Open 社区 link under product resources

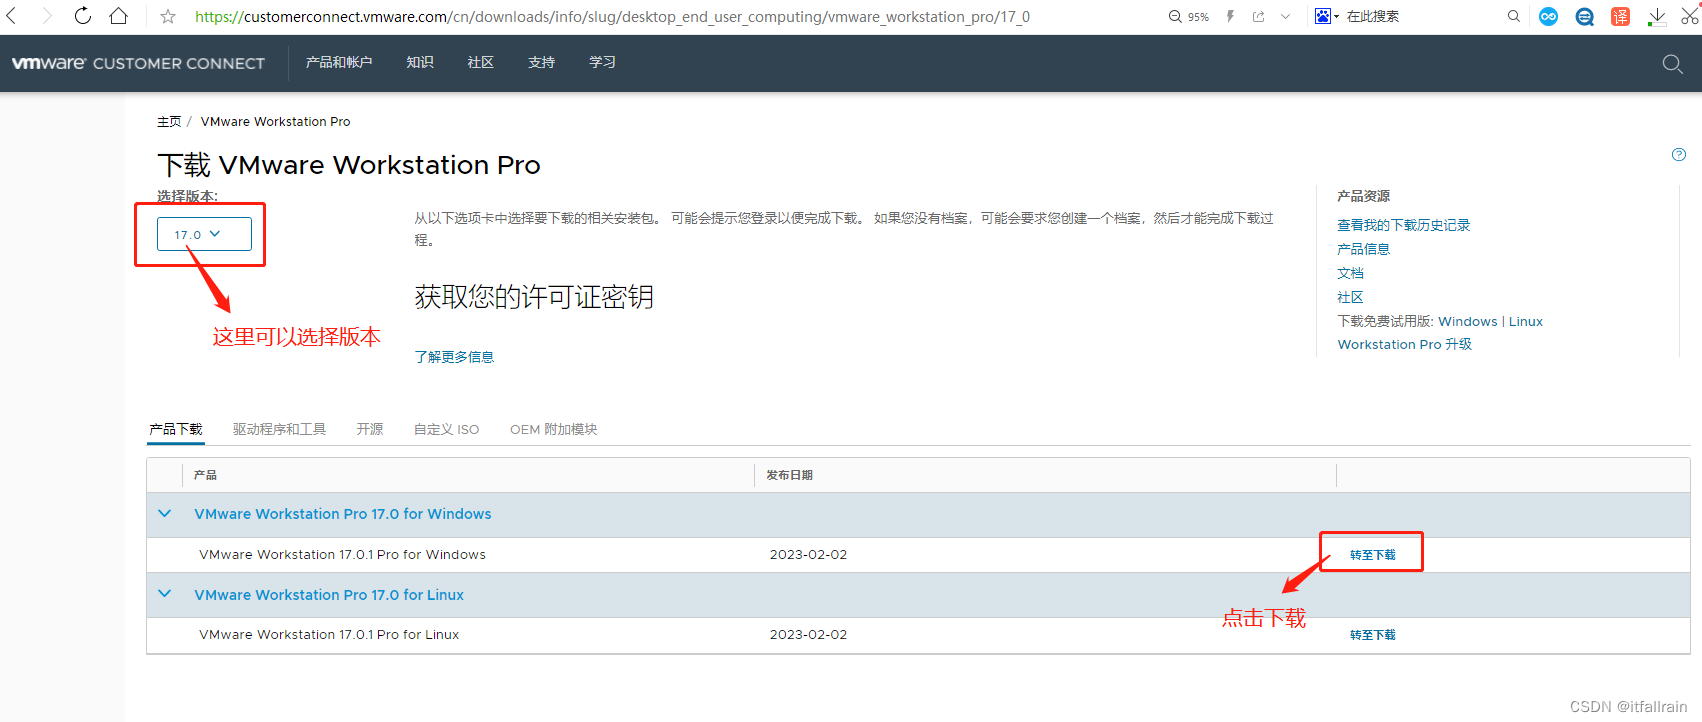coord(1351,297)
